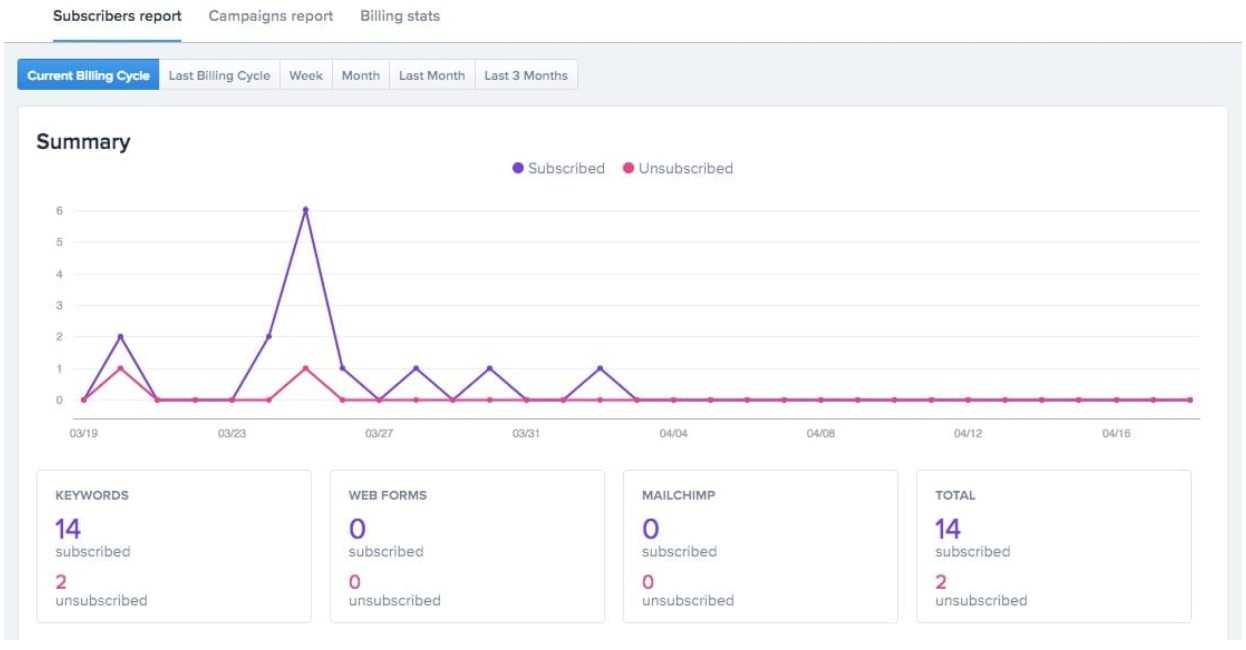Select Last Billing Cycle range

coord(219,75)
